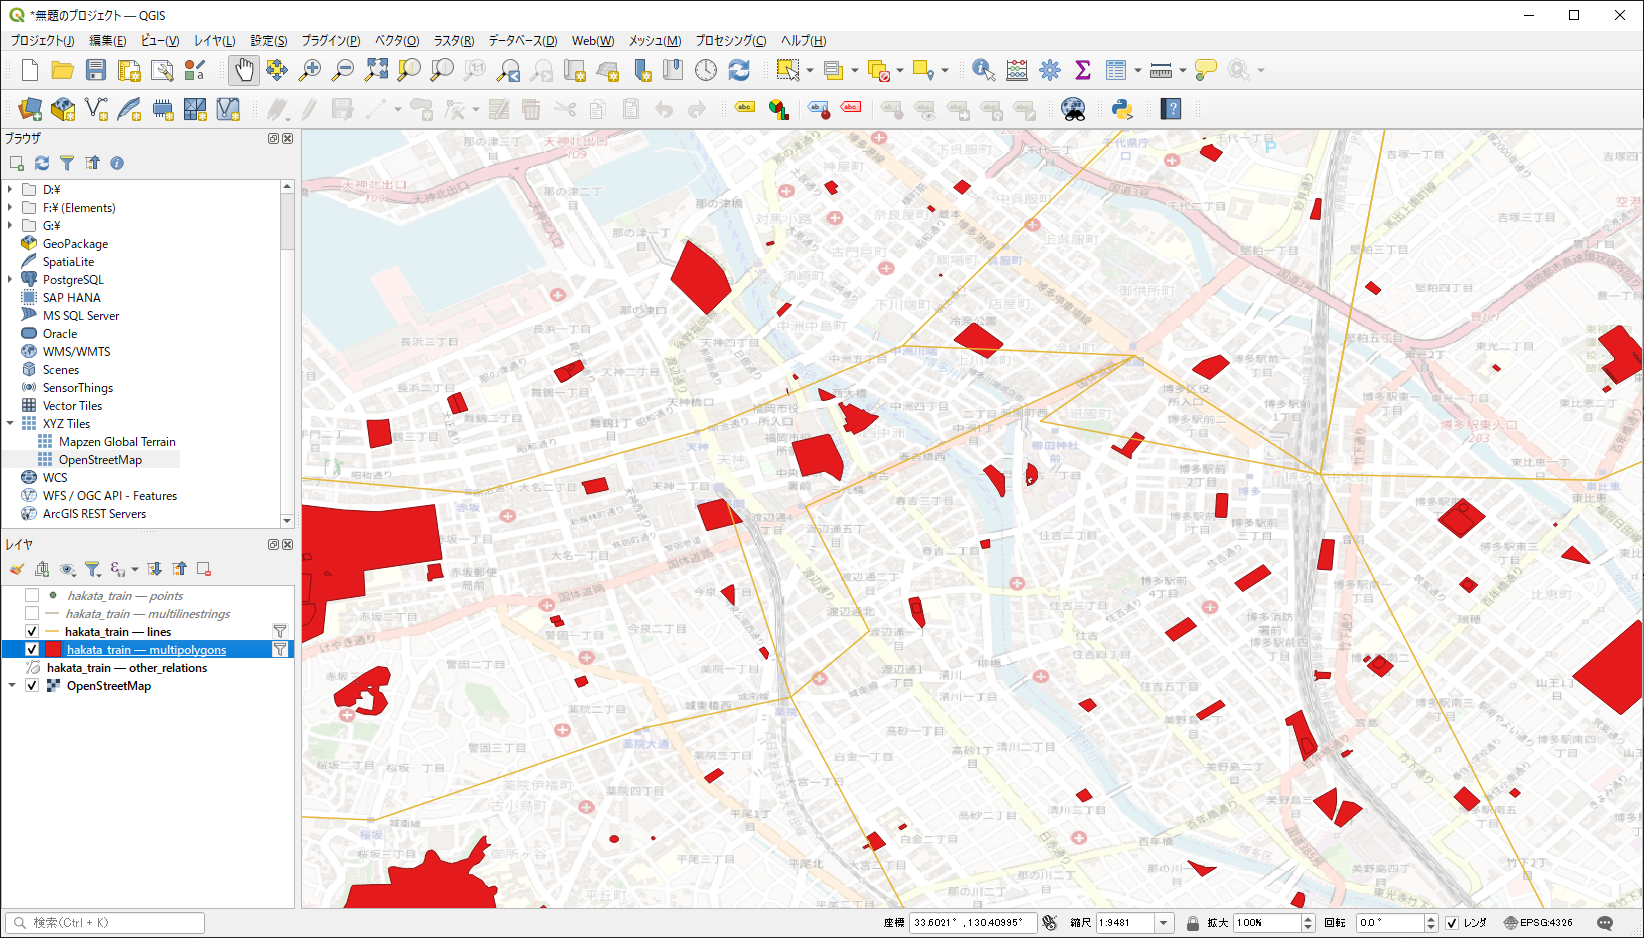Uncheck the hakata_train lines layer
The image size is (1644, 938).
click(32, 632)
